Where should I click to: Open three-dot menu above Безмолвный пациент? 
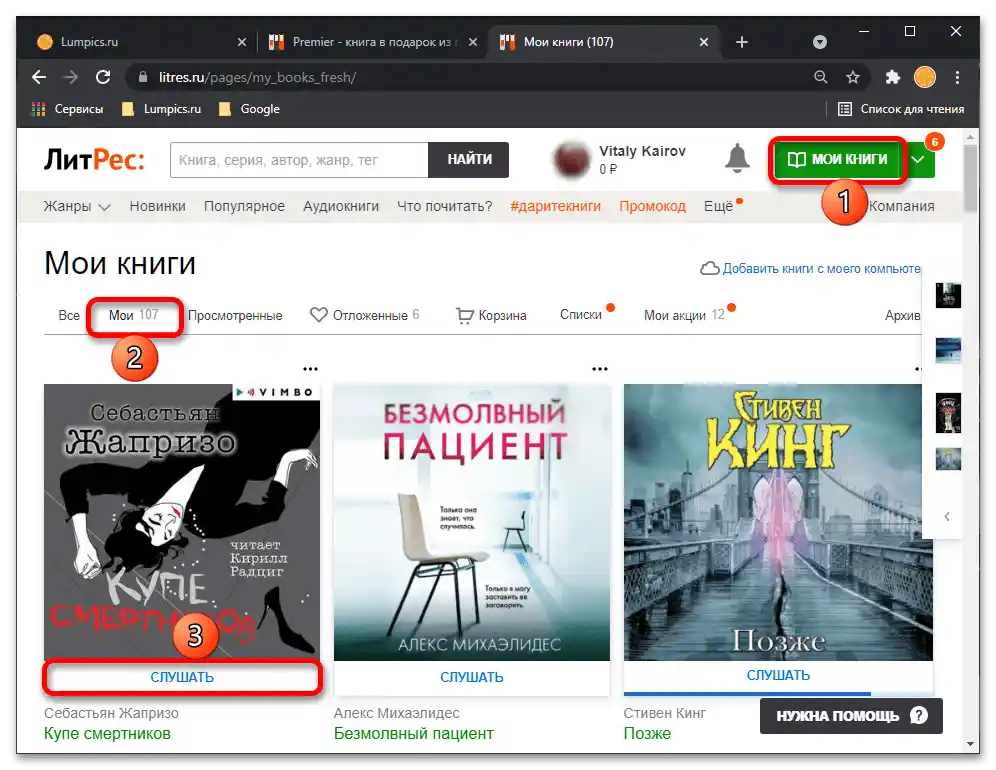pyautogui.click(x=600, y=369)
